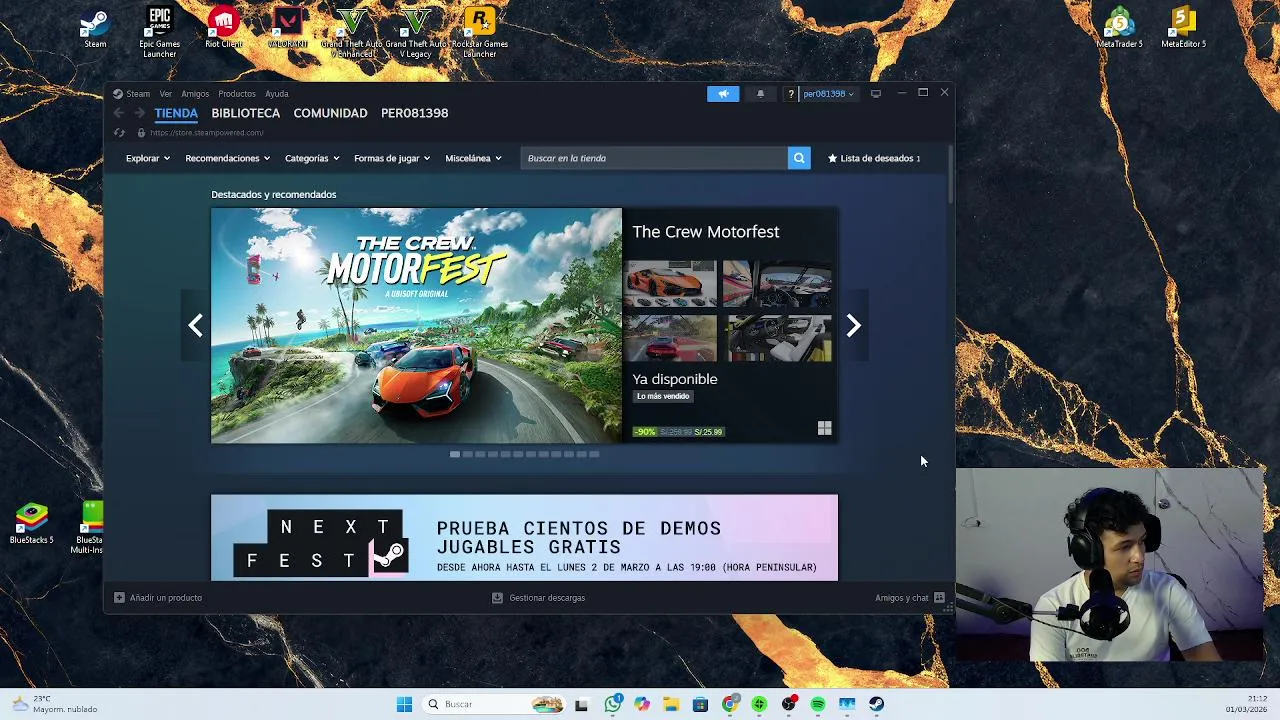Open the Amigos menu
The height and width of the screenshot is (720, 1280).
[x=195, y=94]
